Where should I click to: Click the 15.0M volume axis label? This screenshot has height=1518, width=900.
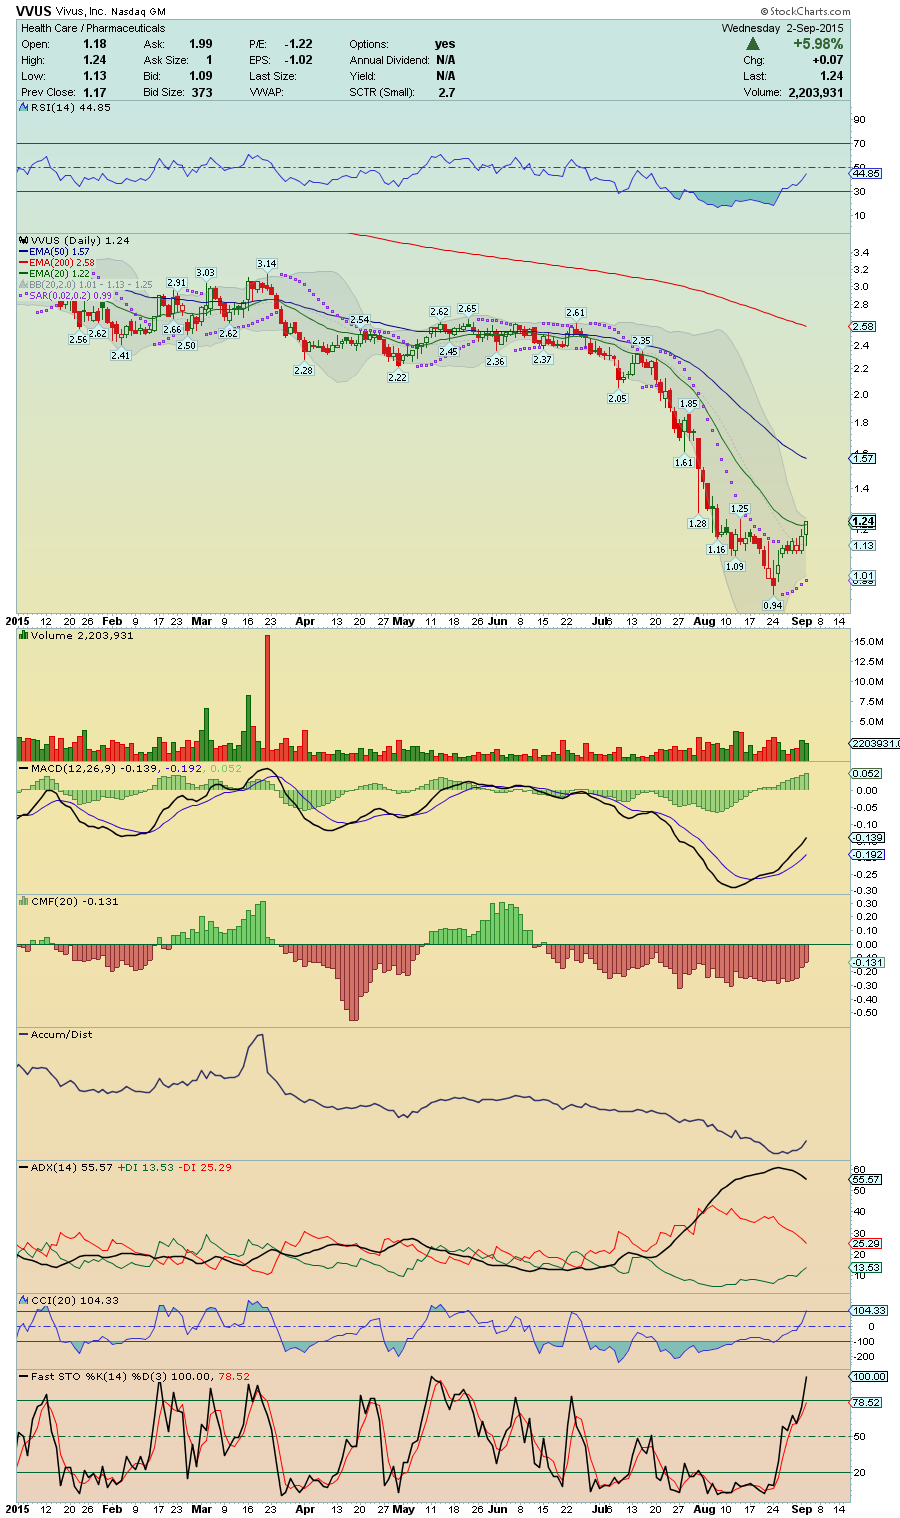[x=868, y=641]
